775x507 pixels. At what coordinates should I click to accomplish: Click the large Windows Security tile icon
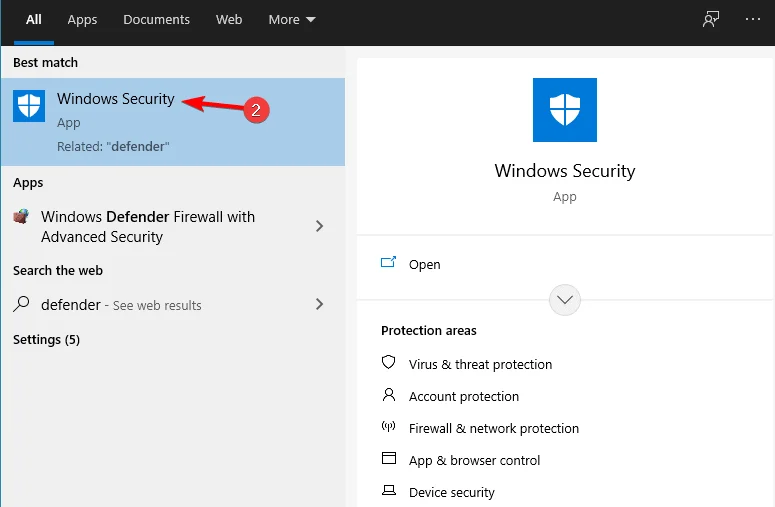pos(564,110)
